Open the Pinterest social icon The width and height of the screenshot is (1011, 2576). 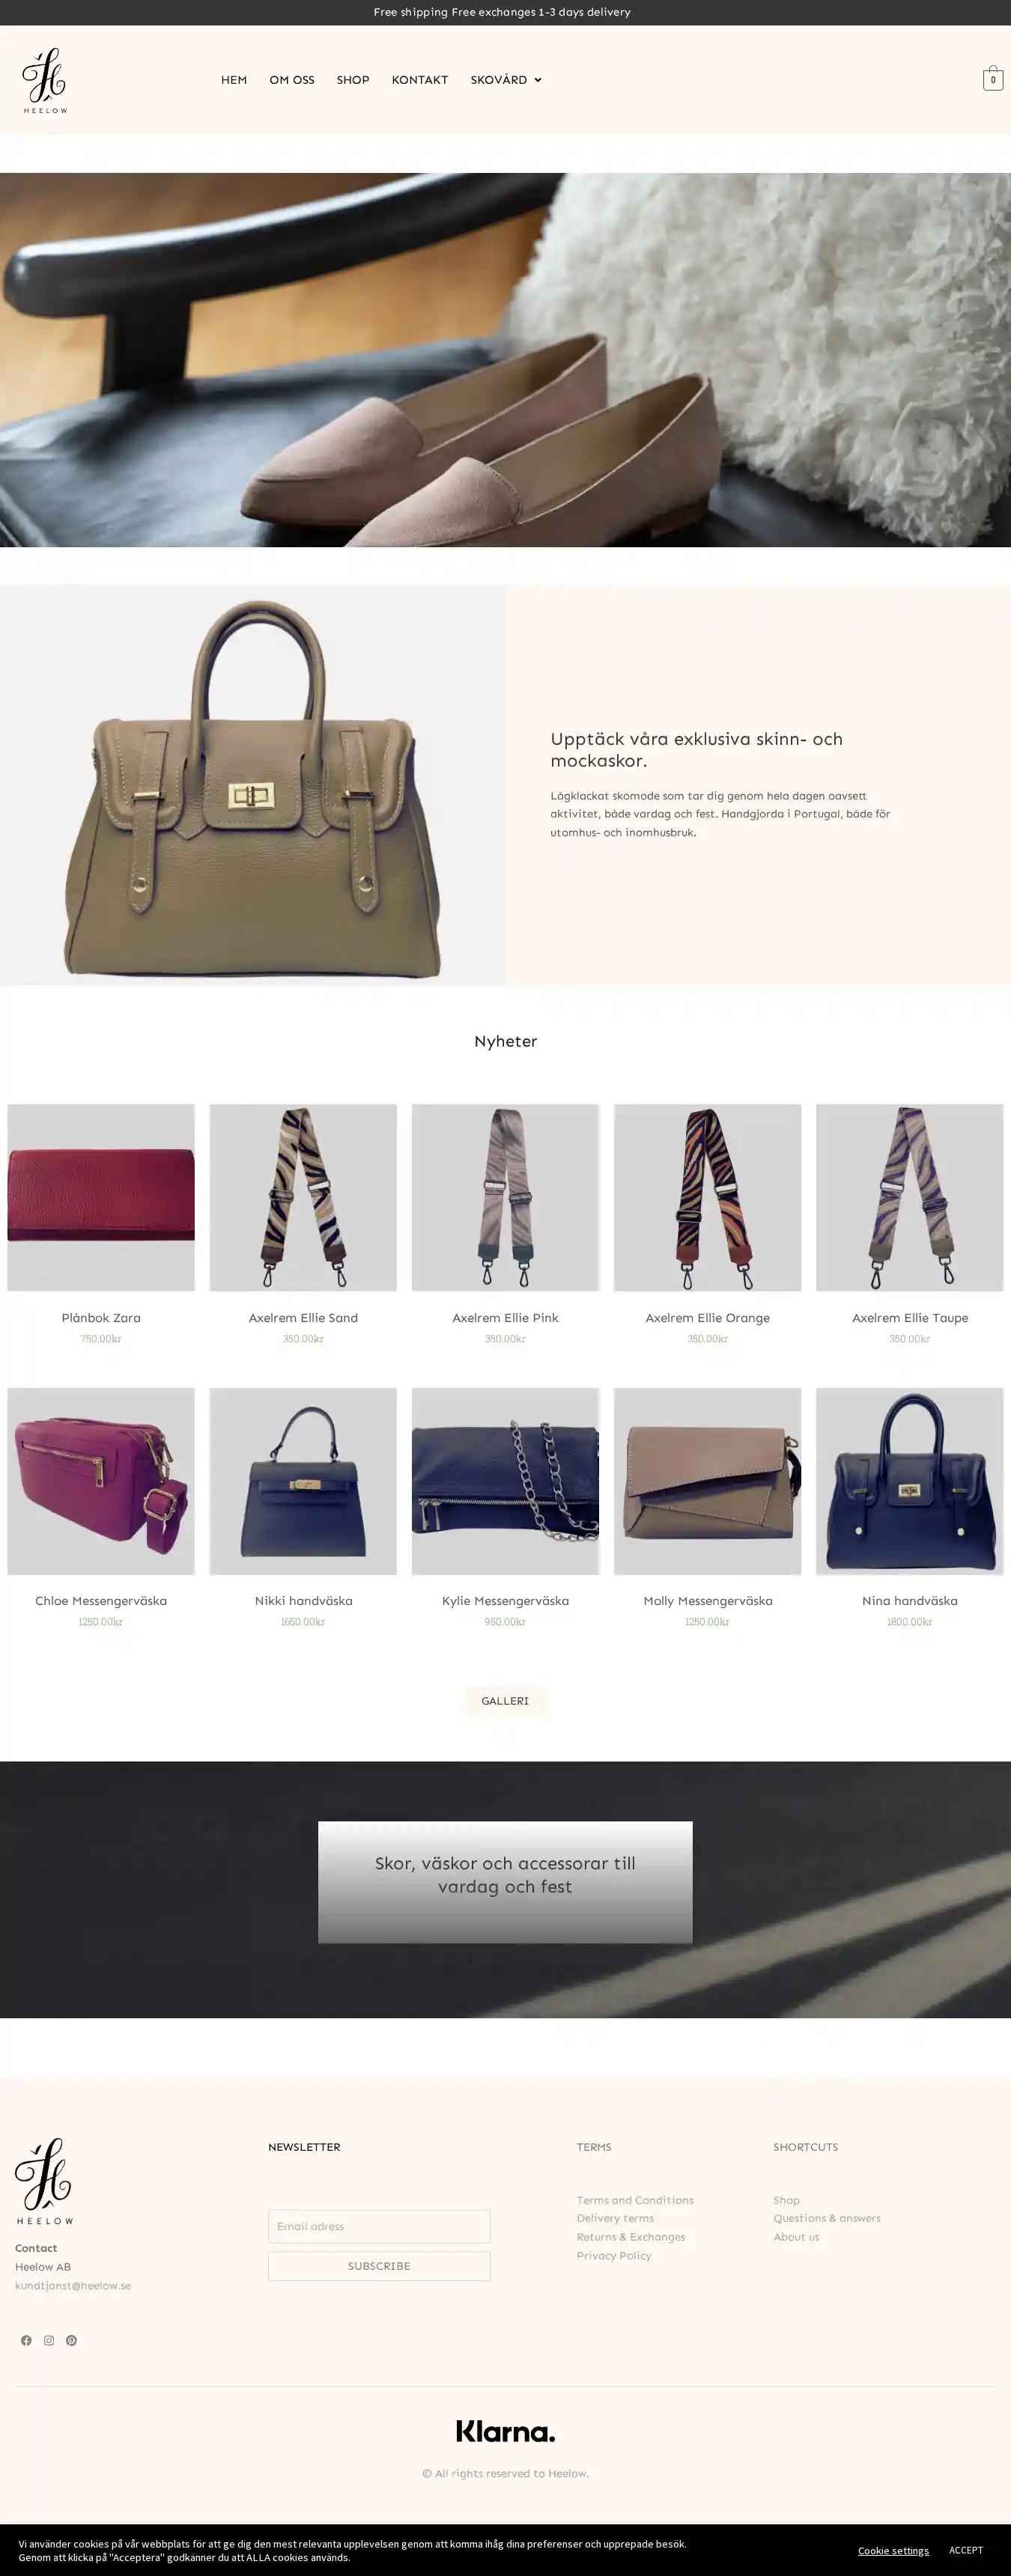click(x=71, y=2340)
